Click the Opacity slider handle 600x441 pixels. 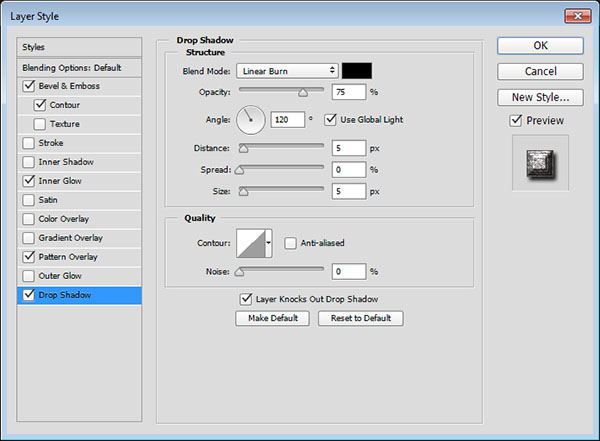[301, 92]
